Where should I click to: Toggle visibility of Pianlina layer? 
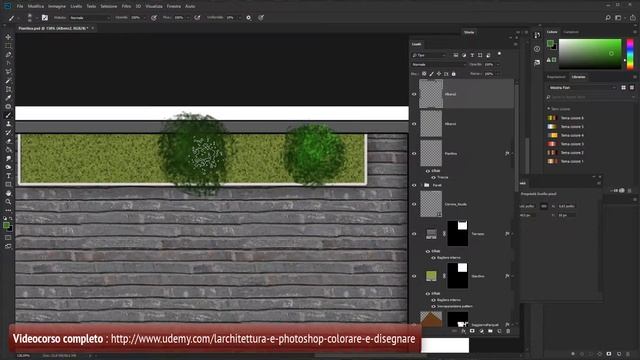(414, 153)
